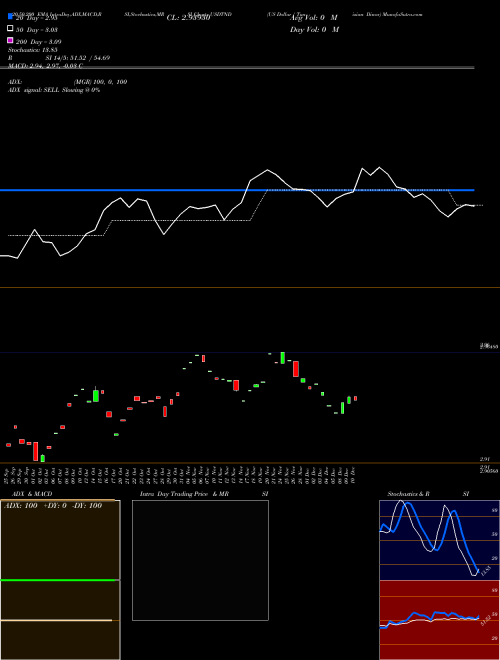Click the '2.91' price axis label

(484, 459)
